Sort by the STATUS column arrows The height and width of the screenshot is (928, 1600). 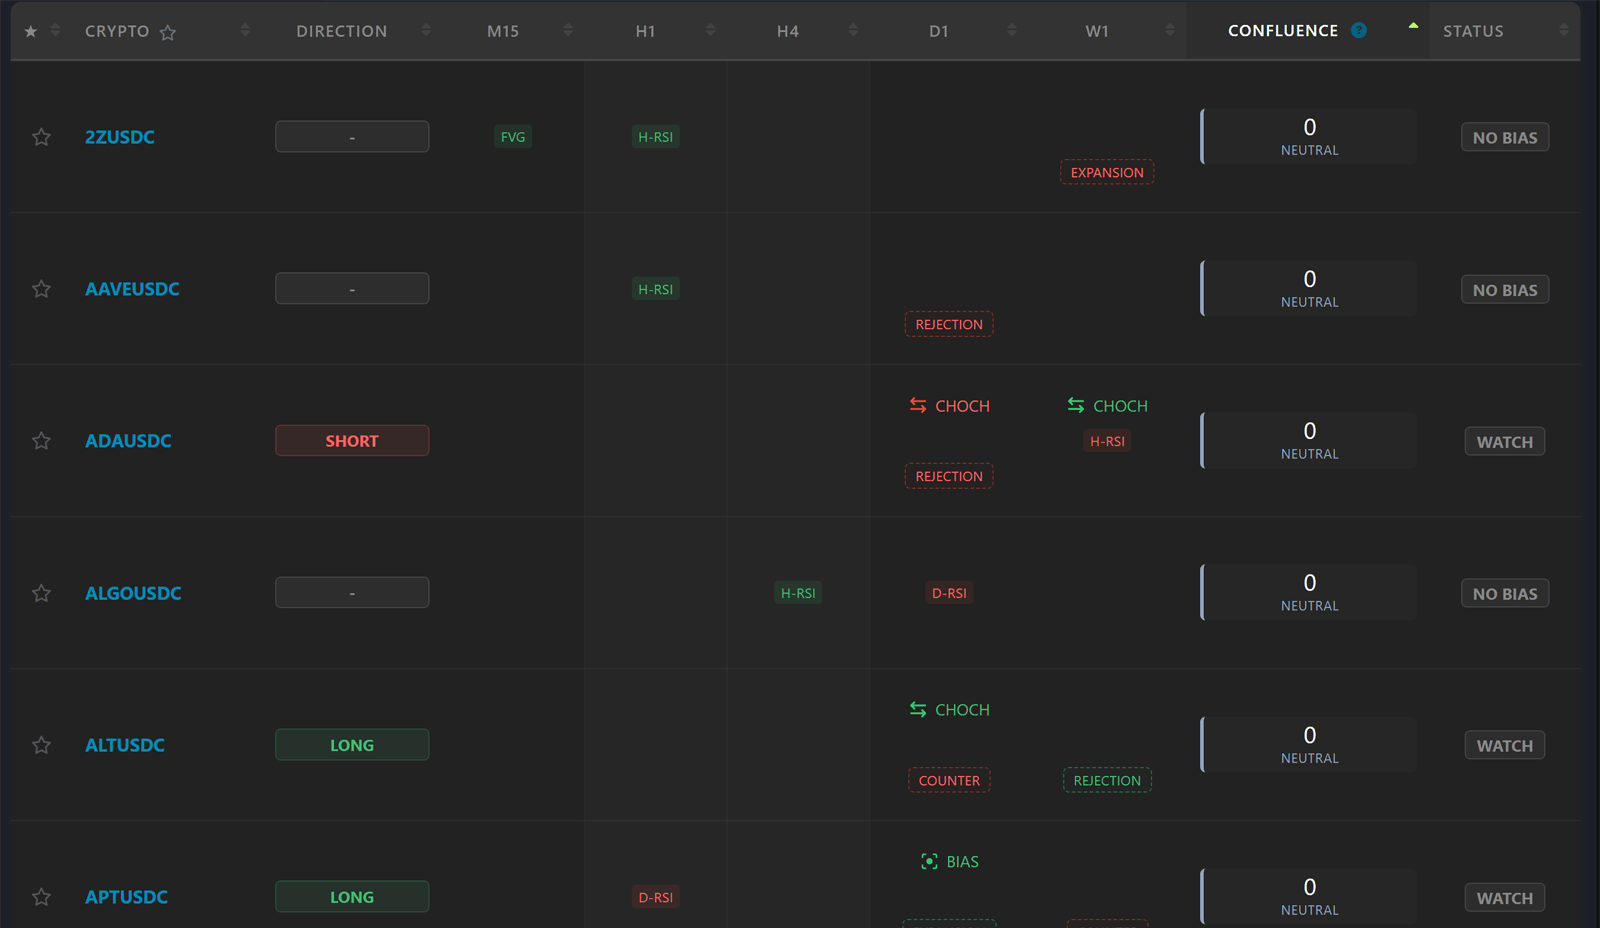(x=1563, y=30)
